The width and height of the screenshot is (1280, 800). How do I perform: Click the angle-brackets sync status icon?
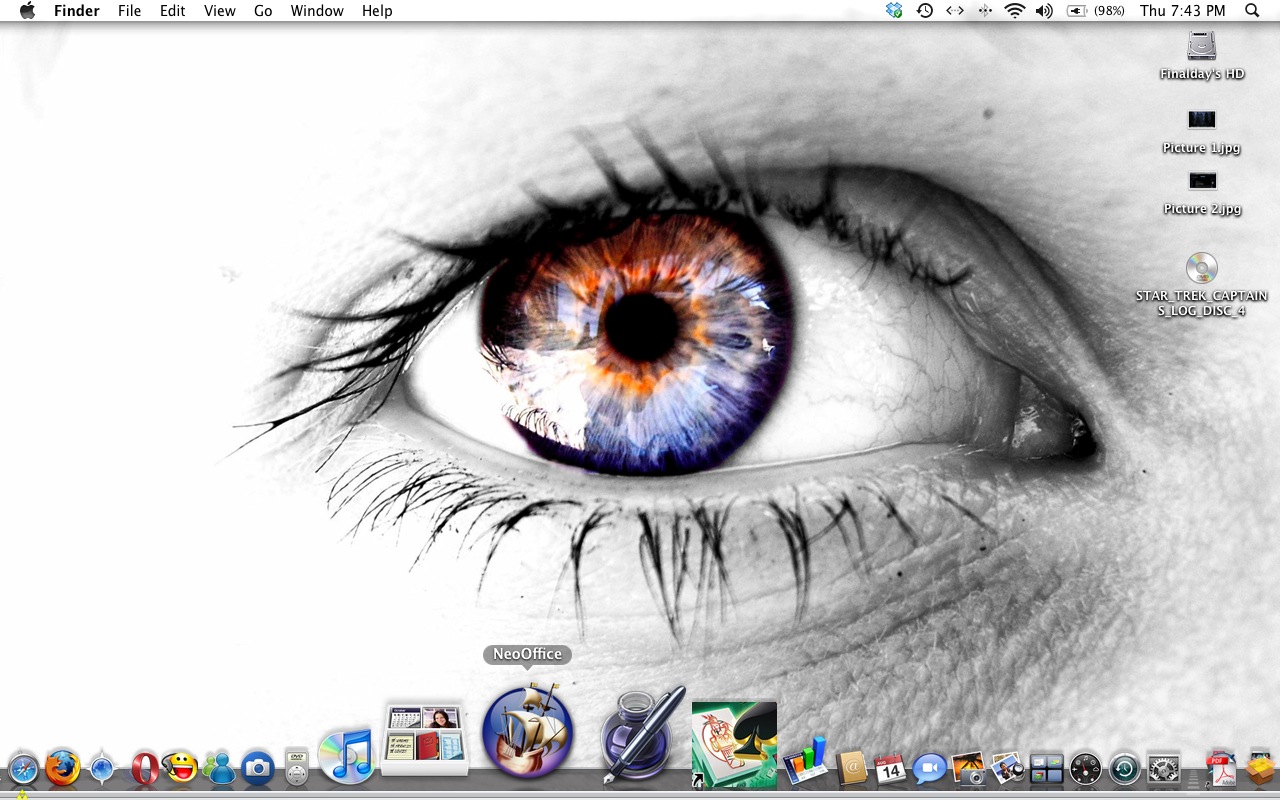click(x=955, y=11)
